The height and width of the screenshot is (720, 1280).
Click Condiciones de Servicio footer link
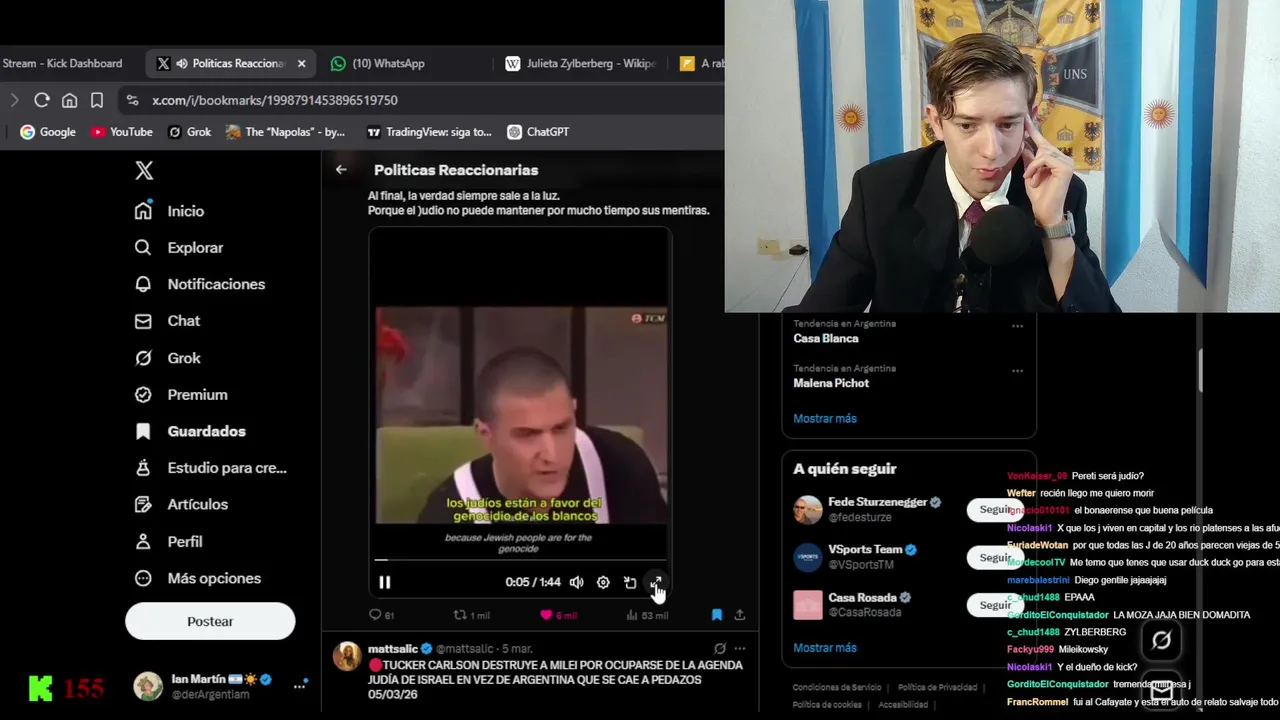click(x=837, y=687)
